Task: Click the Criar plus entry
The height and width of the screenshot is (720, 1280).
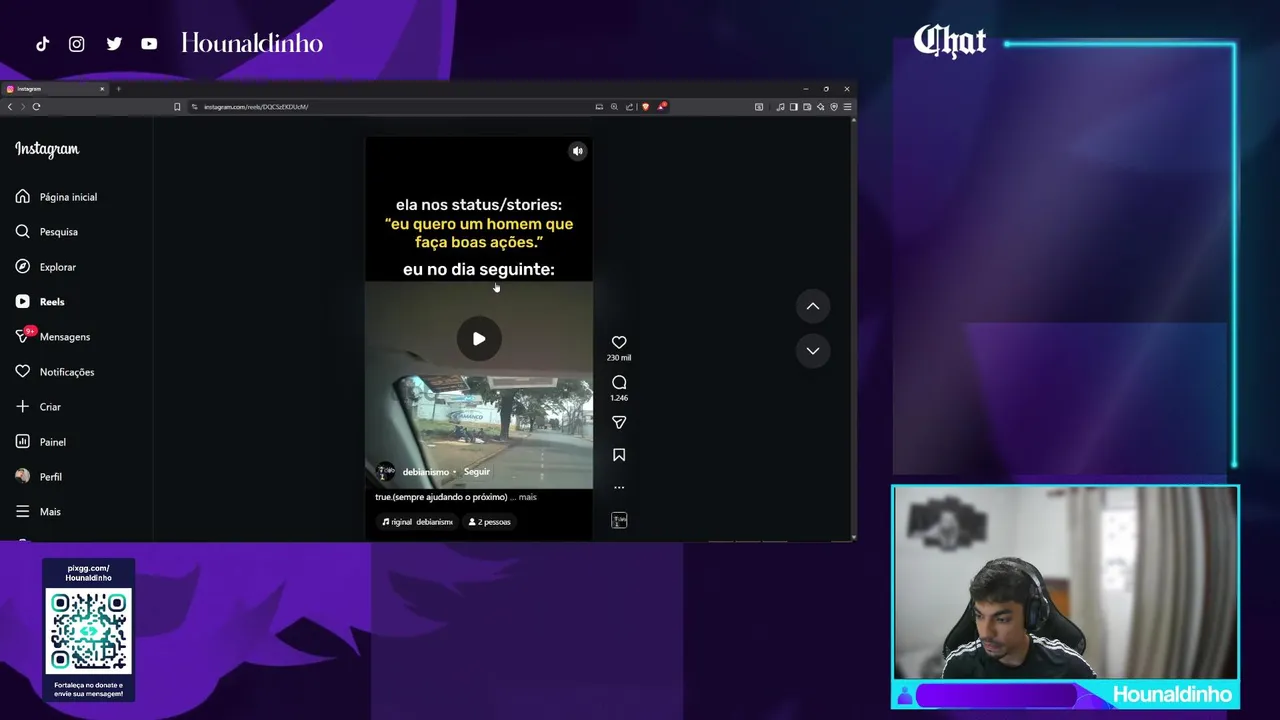Action: click(x=38, y=407)
